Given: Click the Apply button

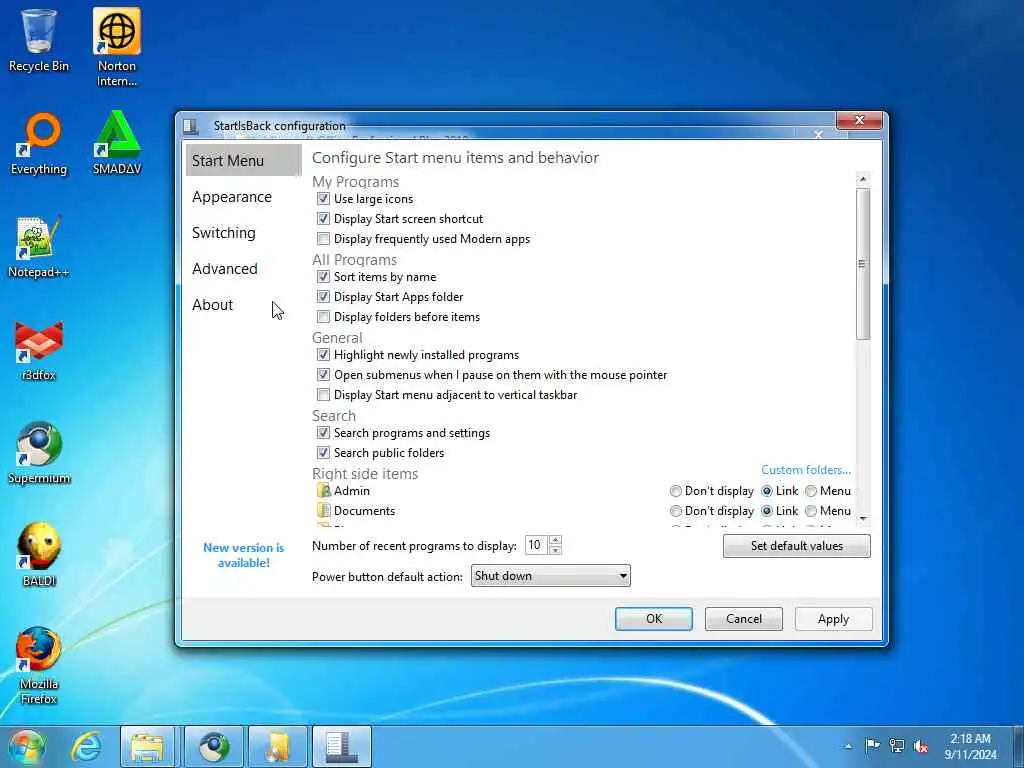Looking at the screenshot, I should 833,619.
